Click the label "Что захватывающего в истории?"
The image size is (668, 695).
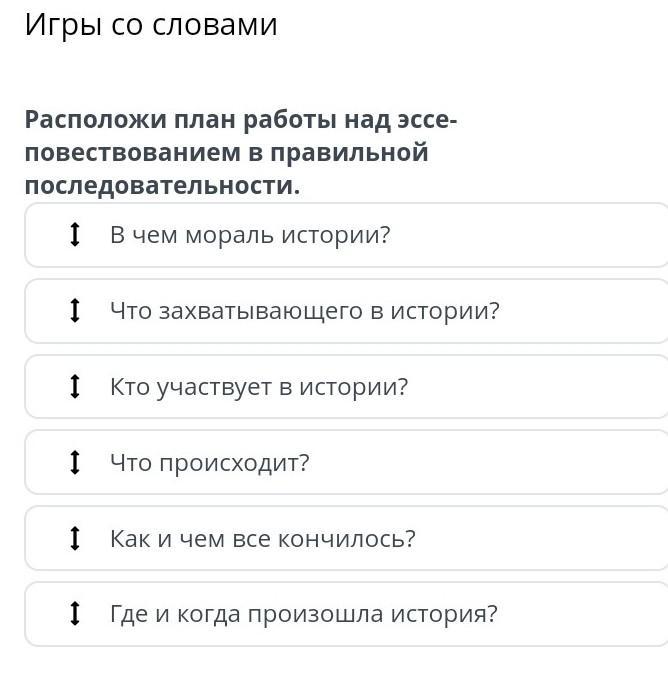304,311
